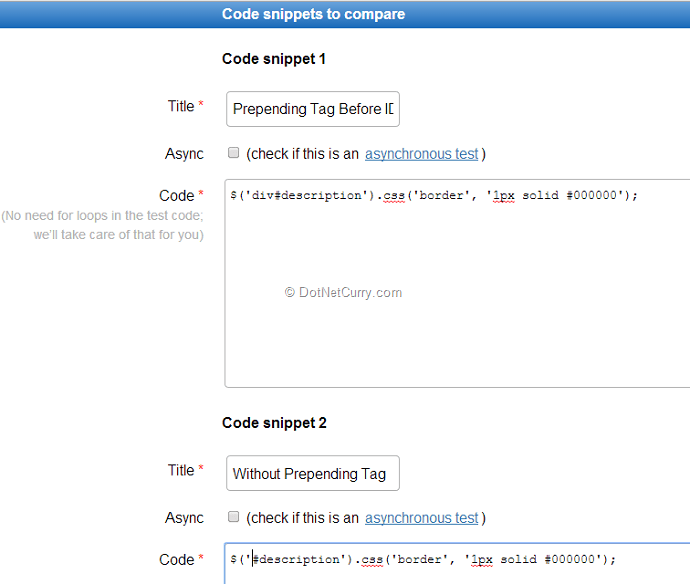Click the Code label of snippet 1

(177, 196)
